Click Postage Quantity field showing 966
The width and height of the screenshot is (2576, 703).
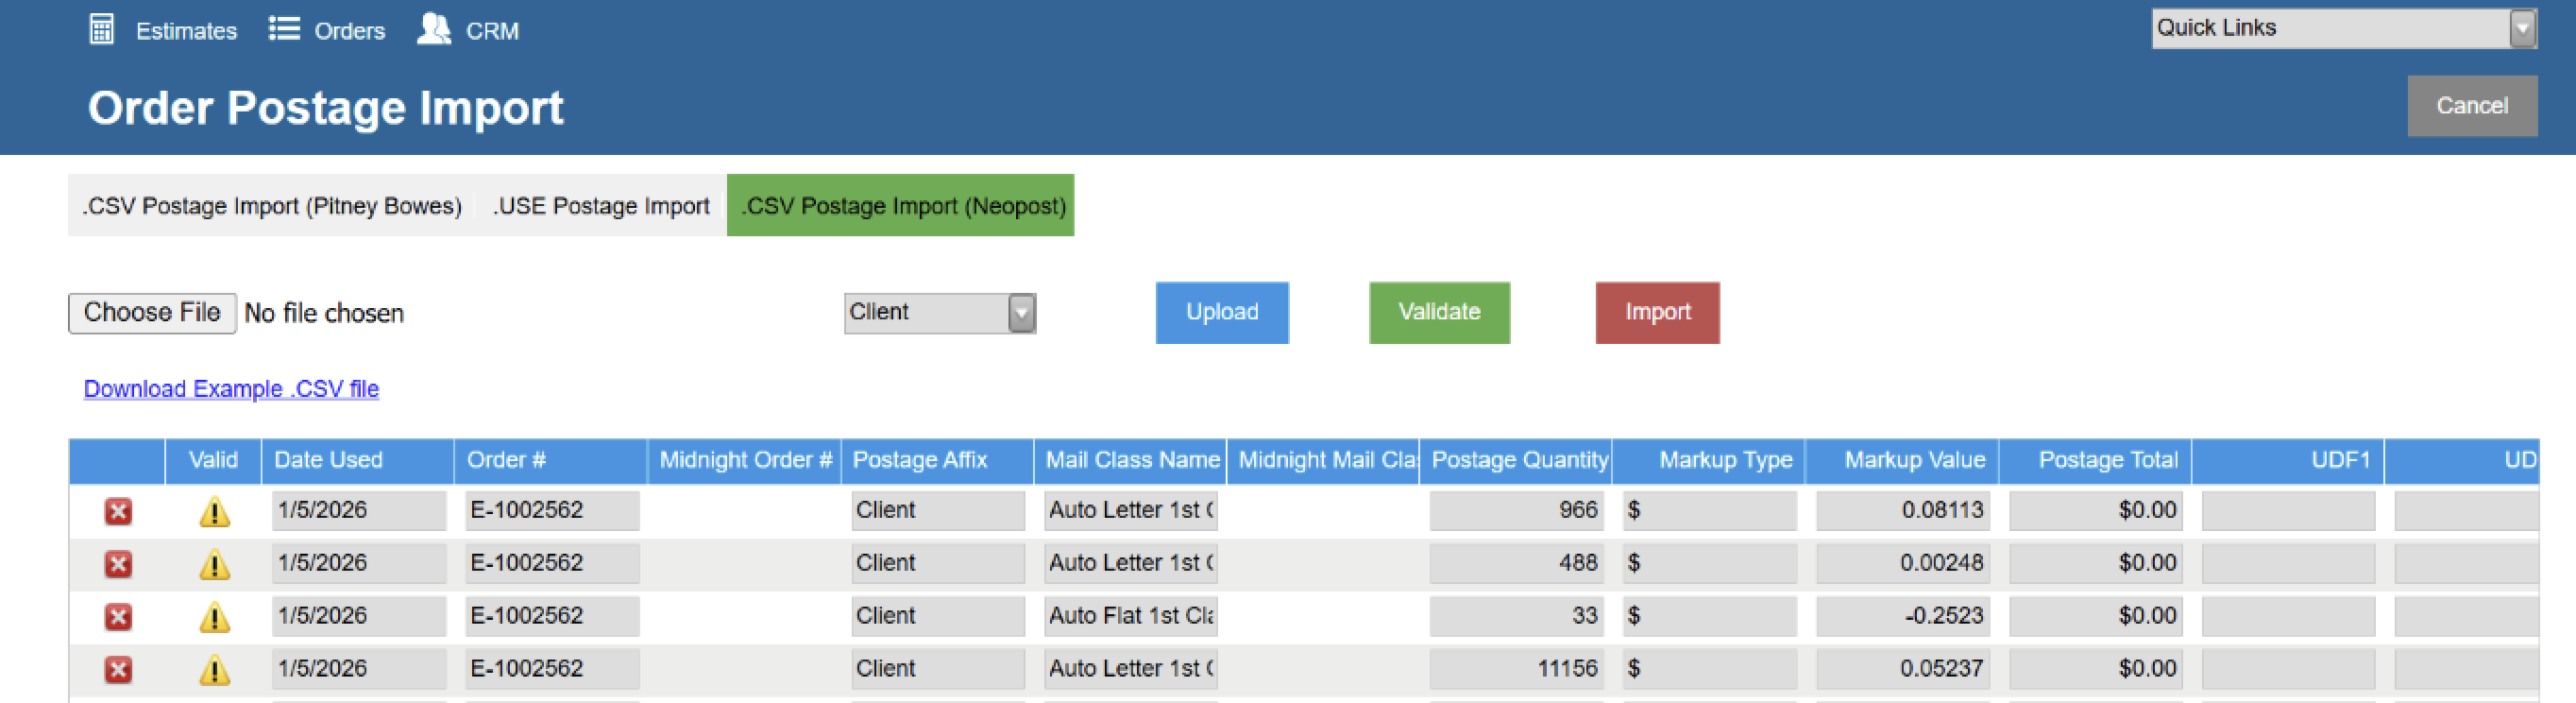click(1517, 511)
